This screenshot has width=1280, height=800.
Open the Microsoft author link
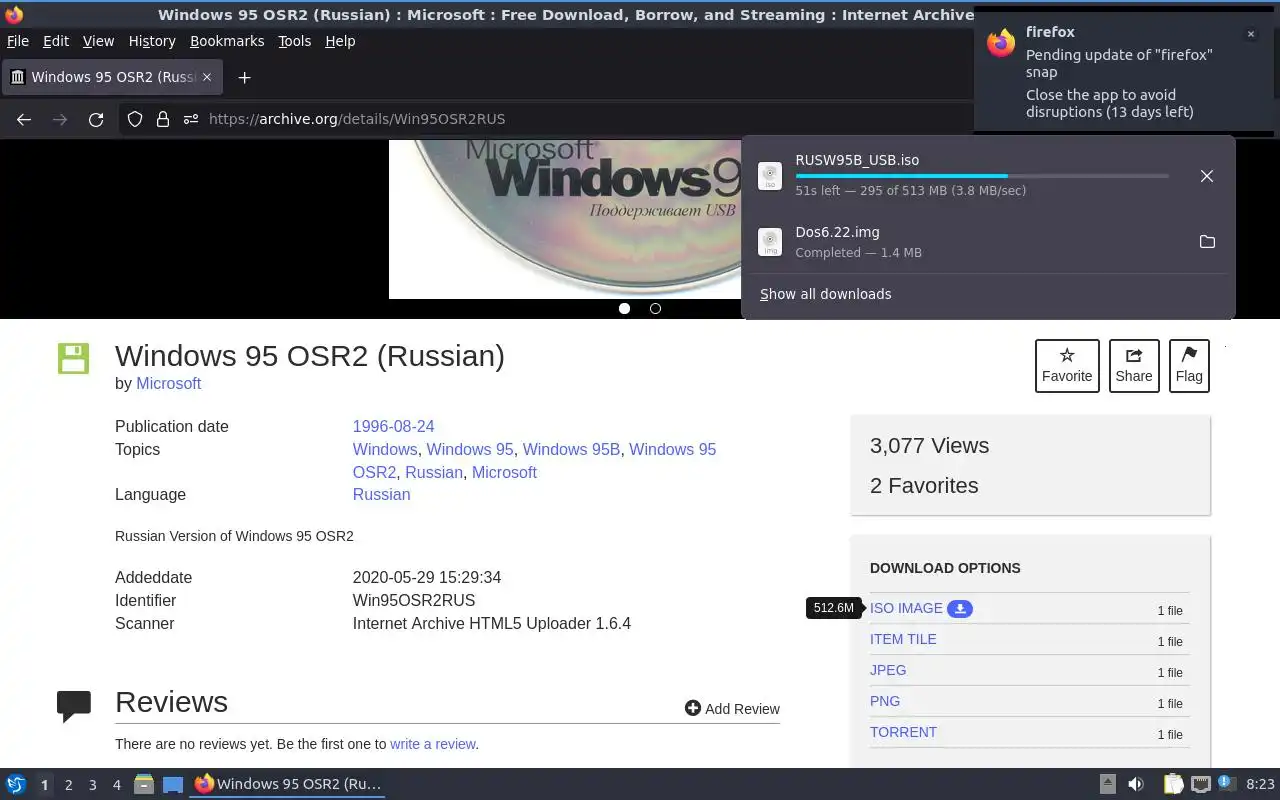[x=168, y=383]
